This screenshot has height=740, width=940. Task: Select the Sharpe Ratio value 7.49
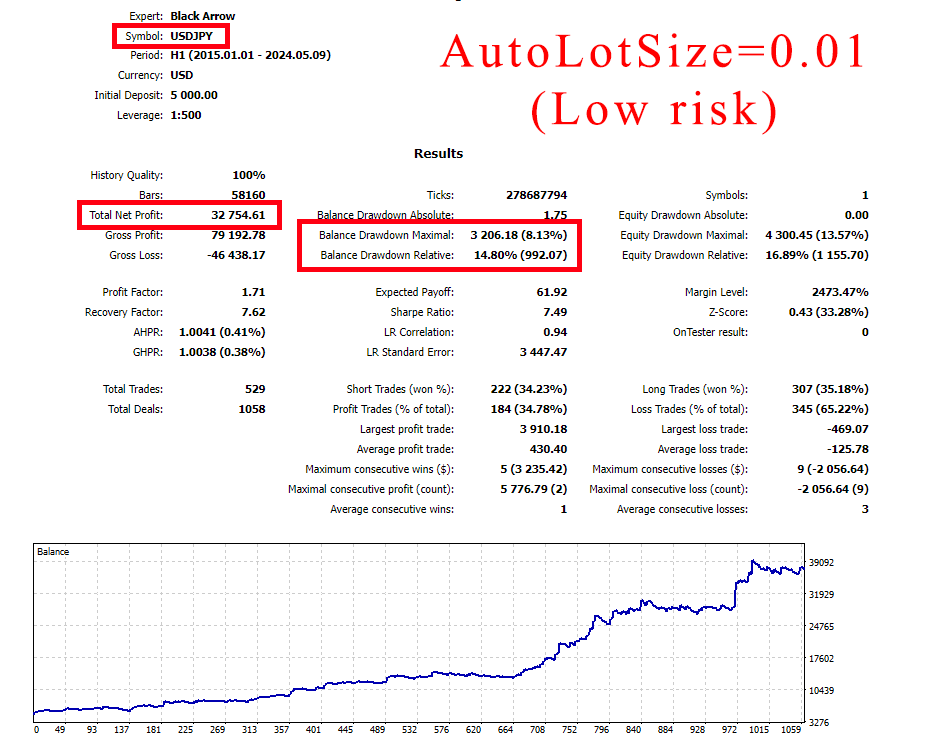(x=555, y=312)
